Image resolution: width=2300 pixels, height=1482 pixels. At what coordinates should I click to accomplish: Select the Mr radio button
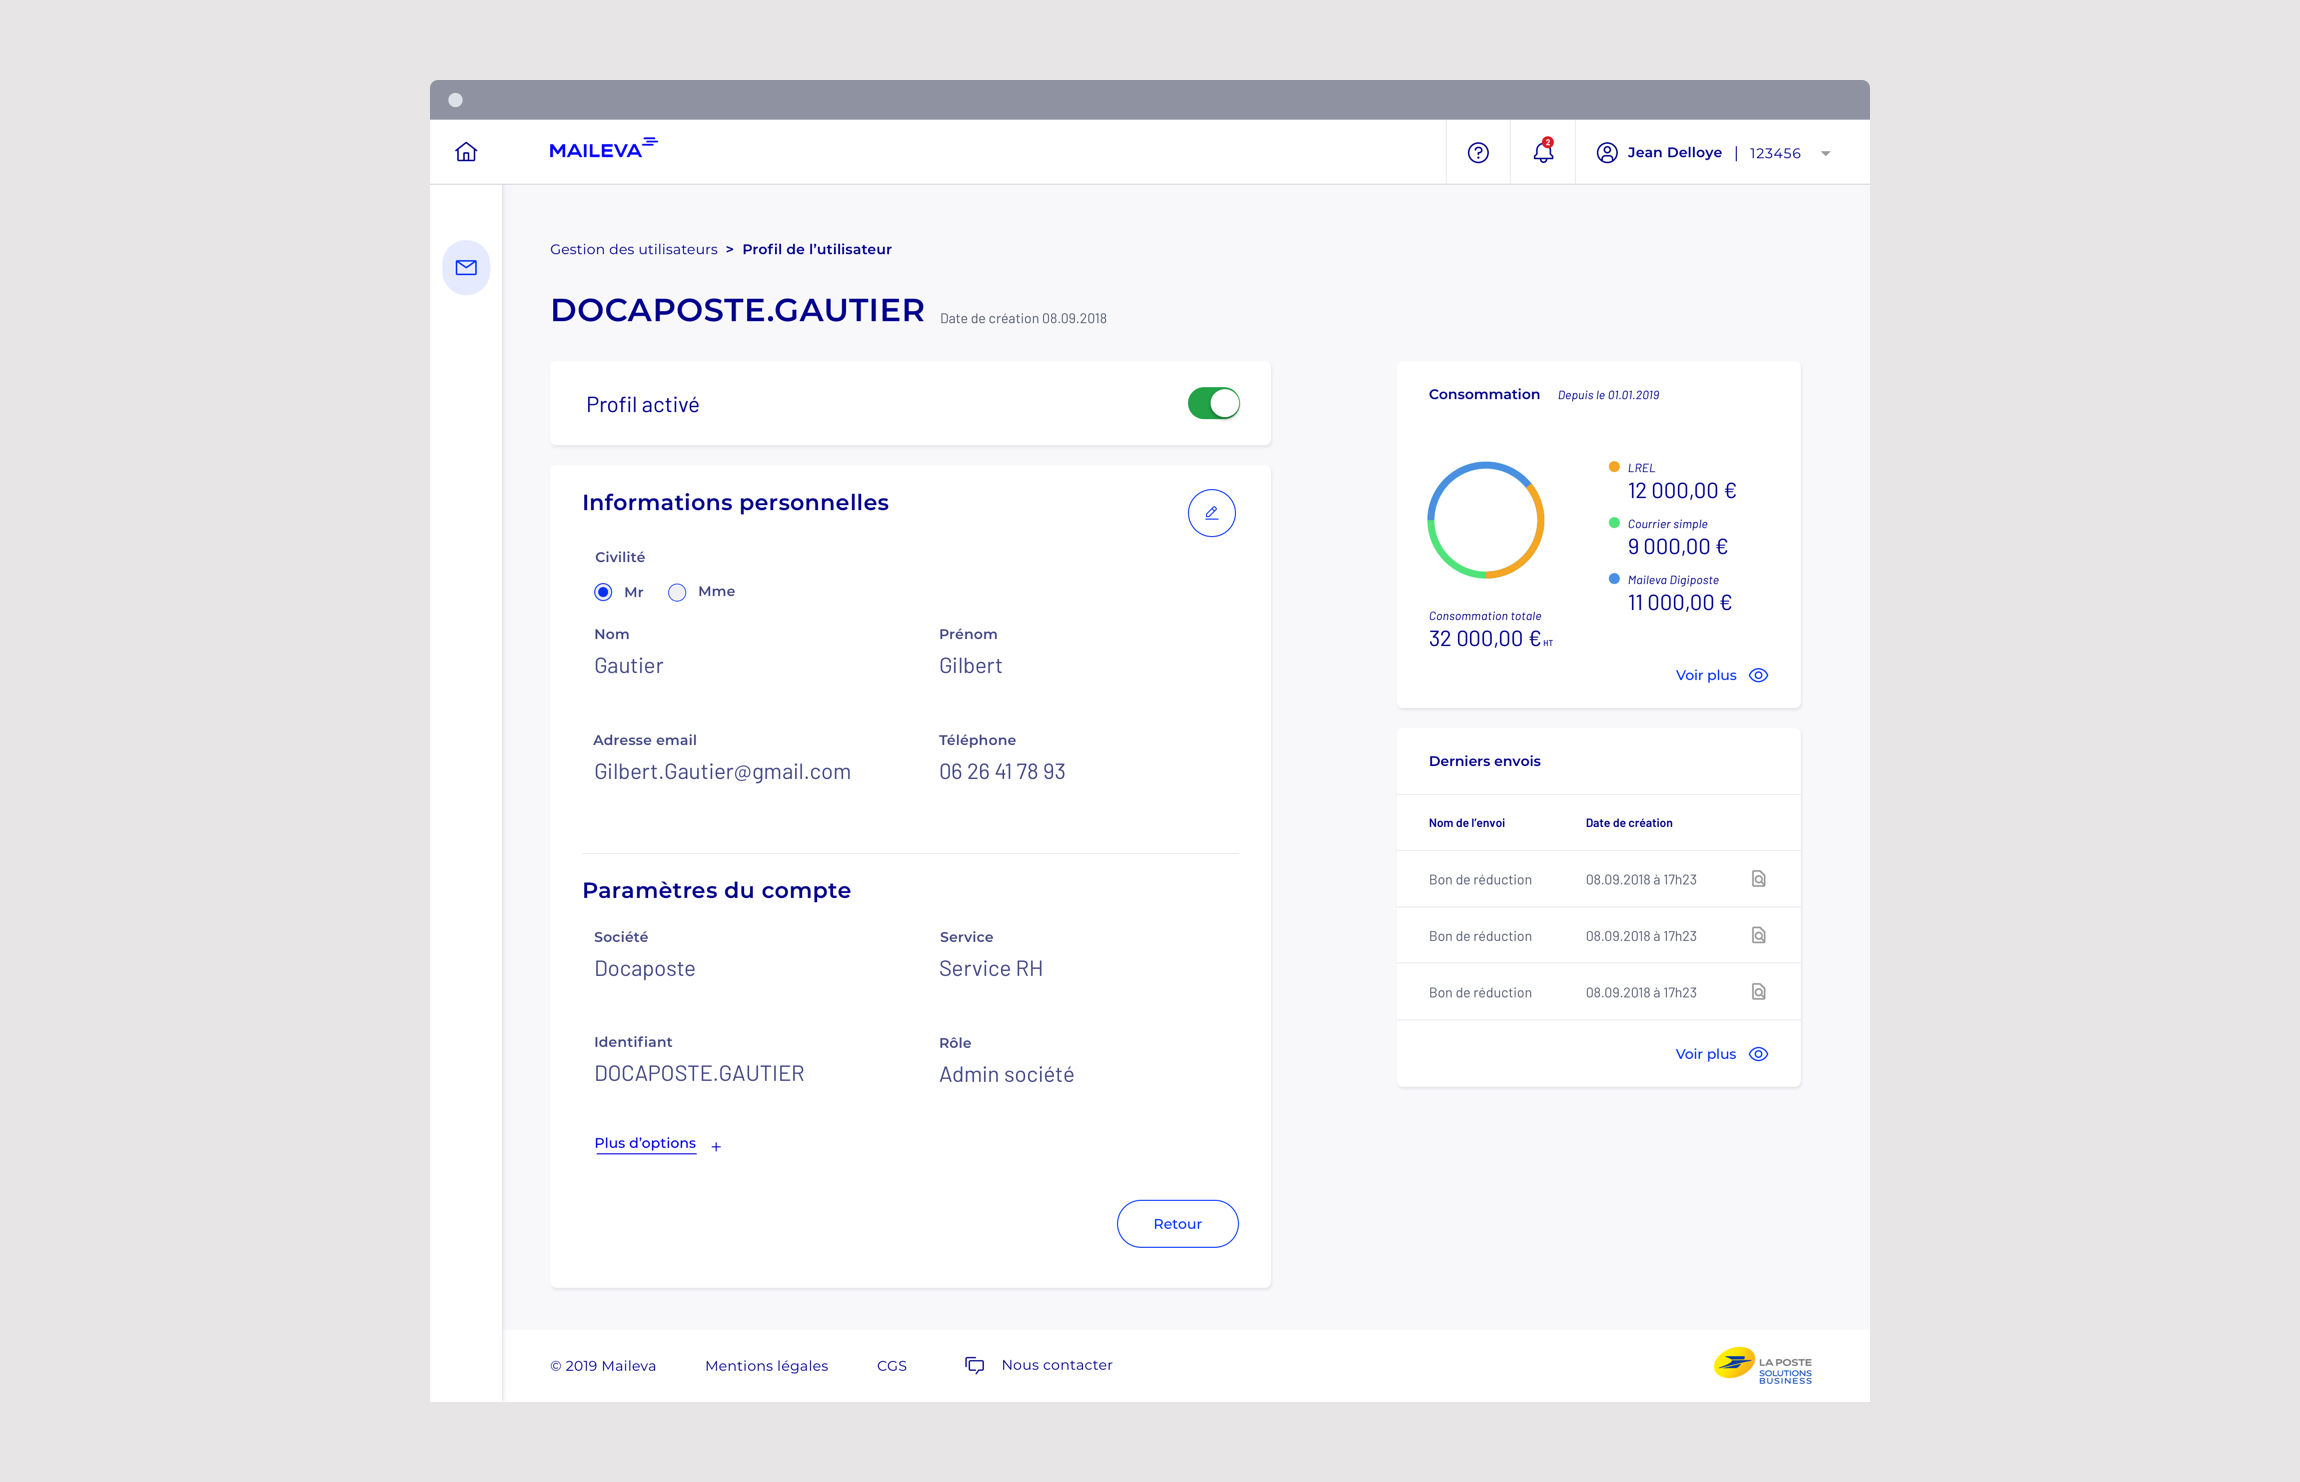pos(603,592)
